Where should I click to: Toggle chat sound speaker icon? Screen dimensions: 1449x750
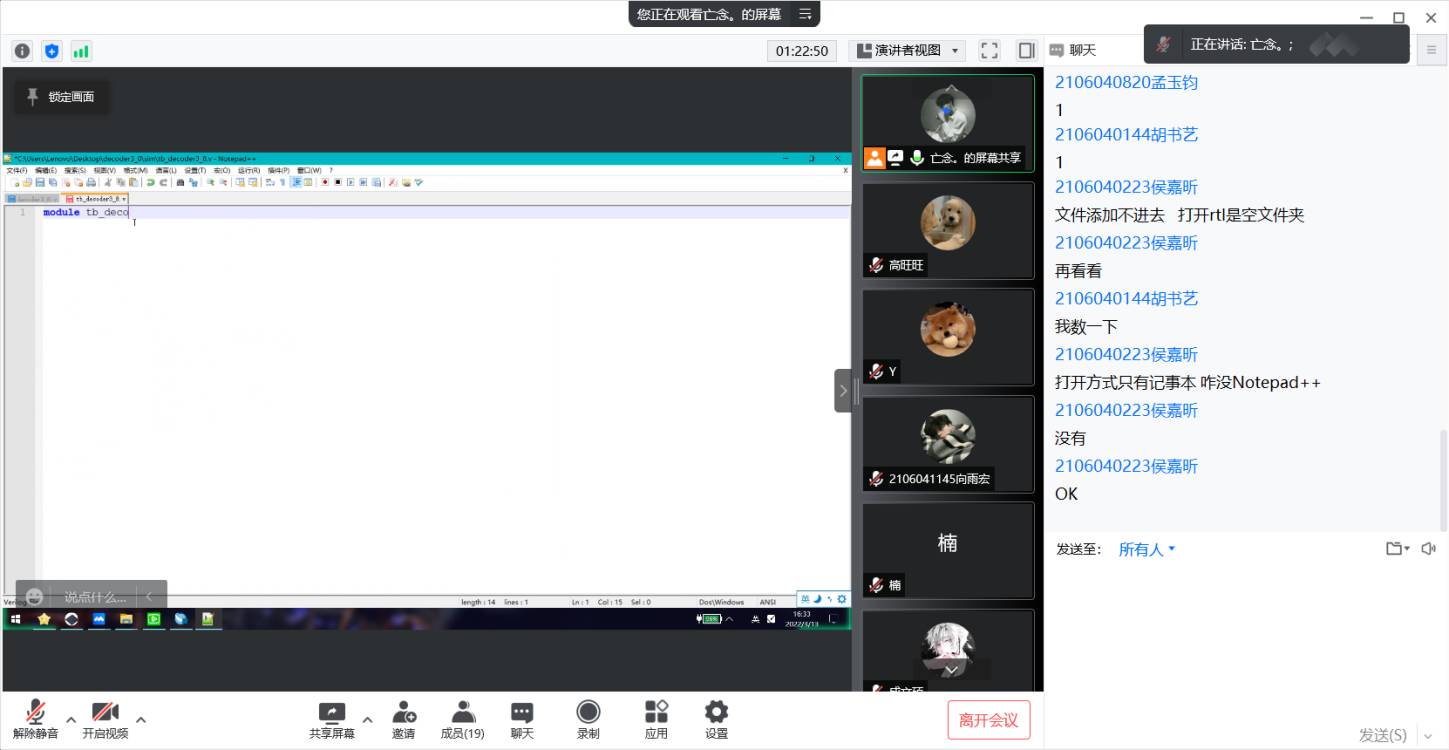click(x=1428, y=548)
